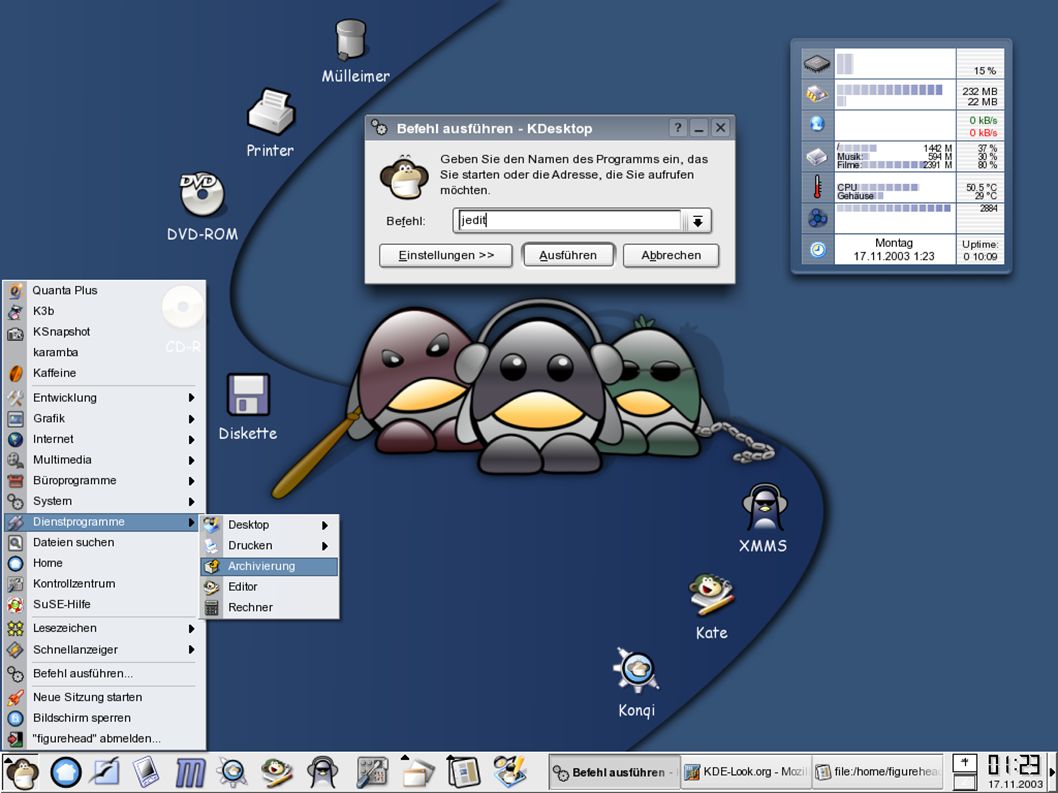Switch to the KDE-Look.org Mozilla taskbar button
1058x793 pixels.
[x=744, y=772]
